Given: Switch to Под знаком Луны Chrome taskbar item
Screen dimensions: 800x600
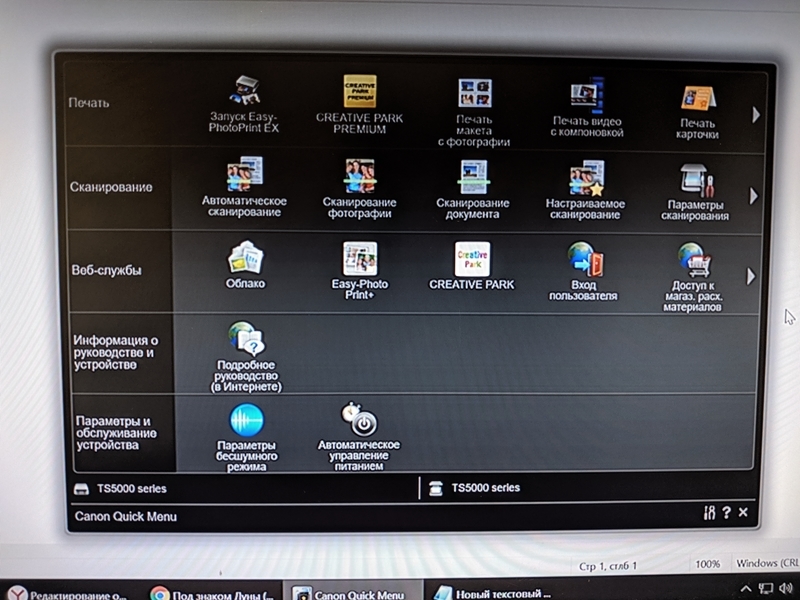Looking at the screenshot, I should pos(212,593).
